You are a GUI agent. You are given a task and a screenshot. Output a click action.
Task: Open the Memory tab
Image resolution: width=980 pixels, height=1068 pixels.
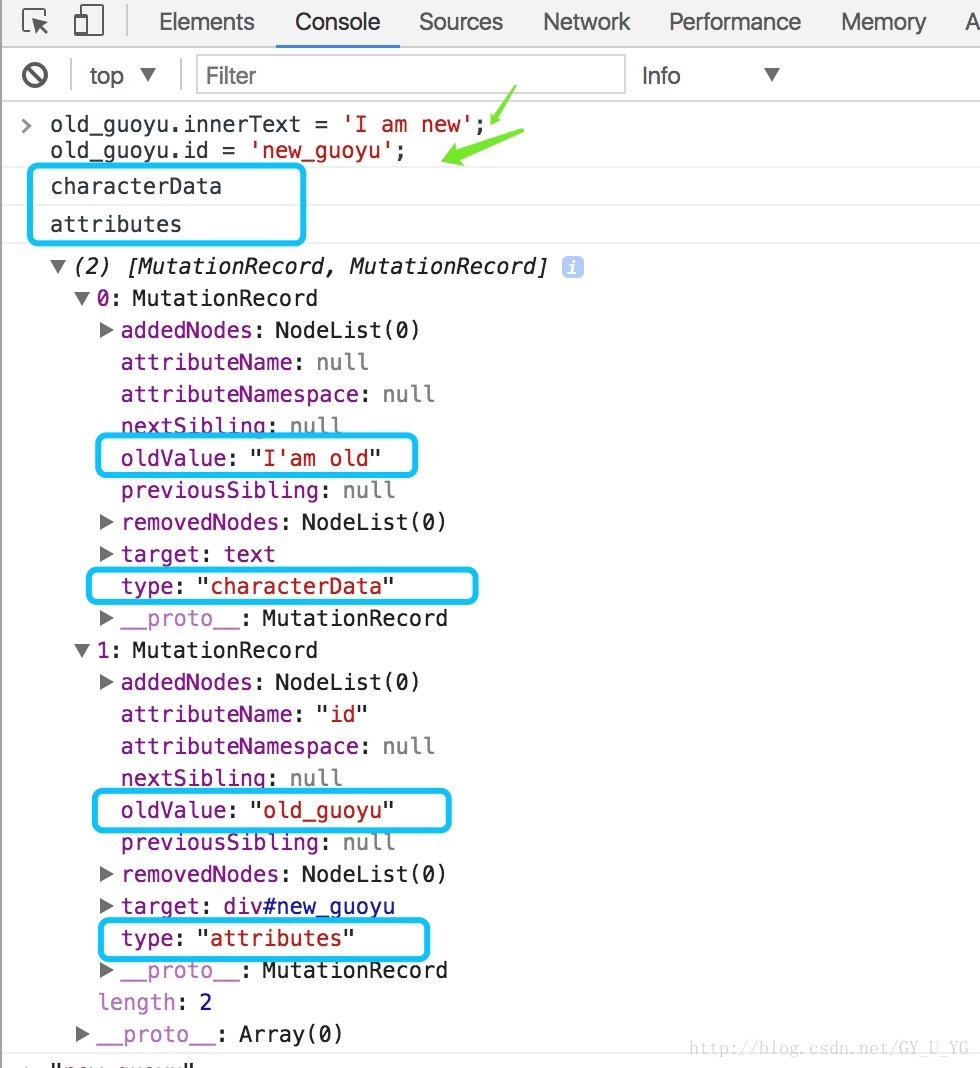coord(883,22)
